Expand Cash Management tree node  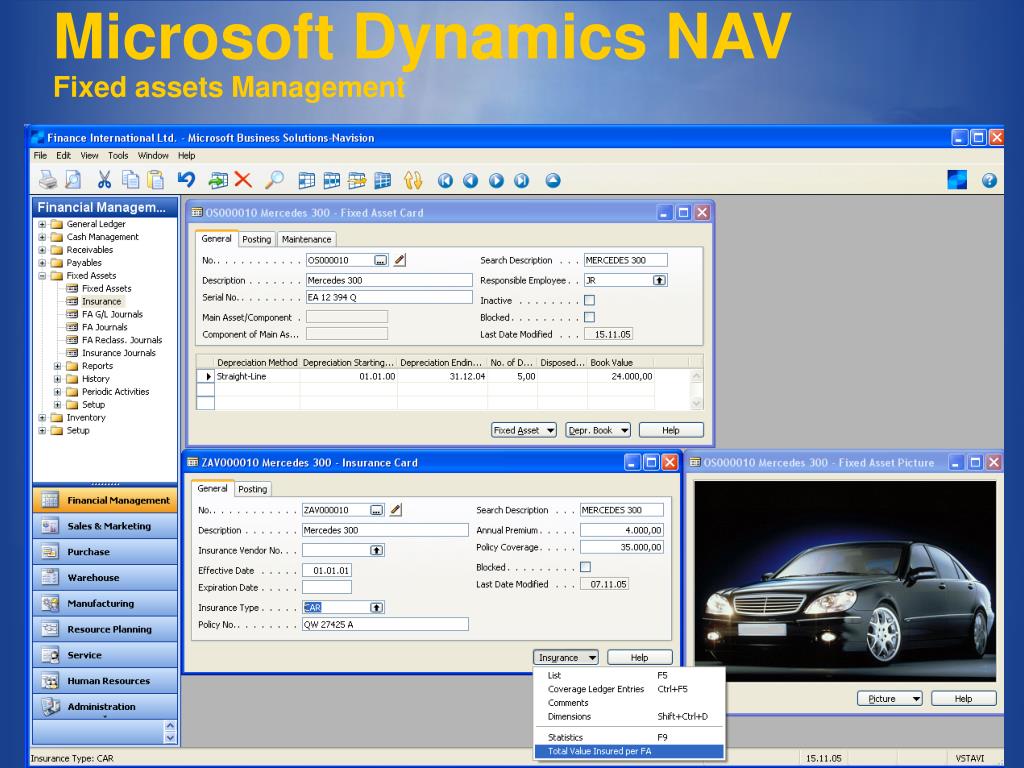tap(42, 237)
